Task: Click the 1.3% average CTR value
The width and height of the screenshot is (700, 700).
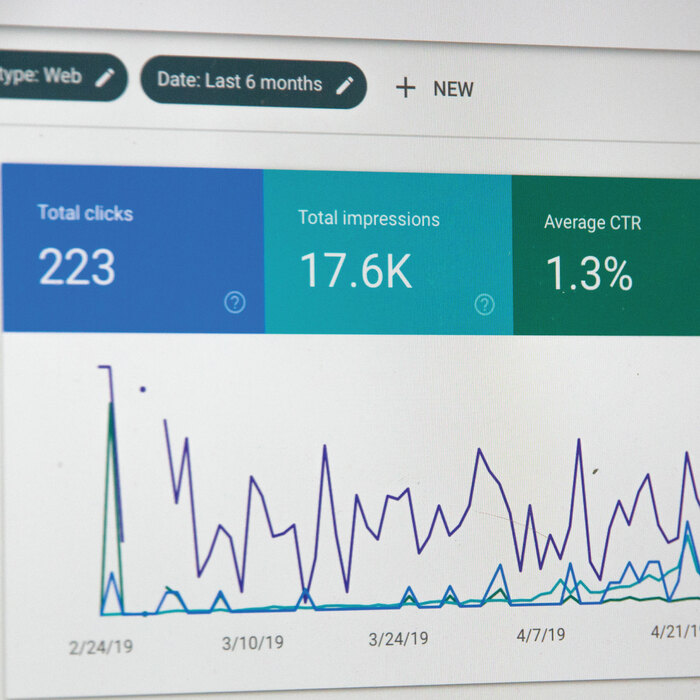Action: coord(589,274)
